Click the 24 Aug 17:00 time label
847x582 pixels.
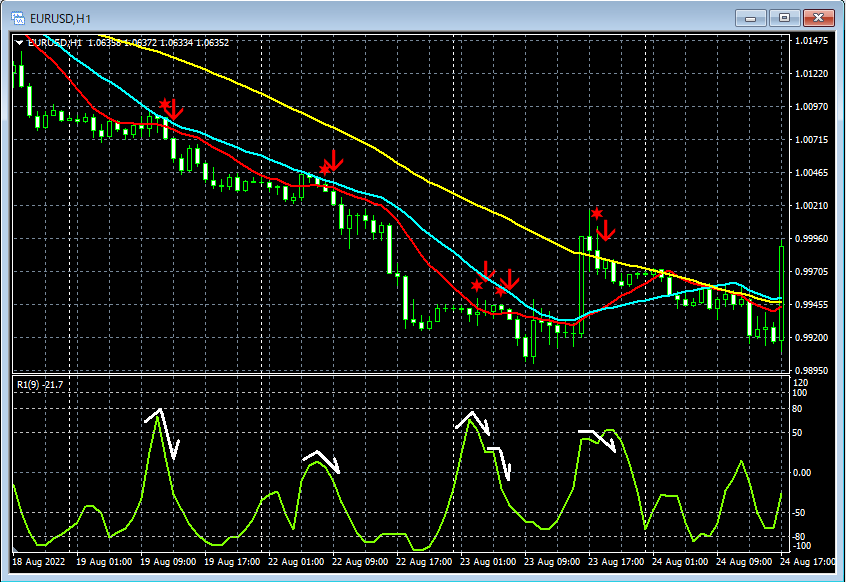pos(808,561)
